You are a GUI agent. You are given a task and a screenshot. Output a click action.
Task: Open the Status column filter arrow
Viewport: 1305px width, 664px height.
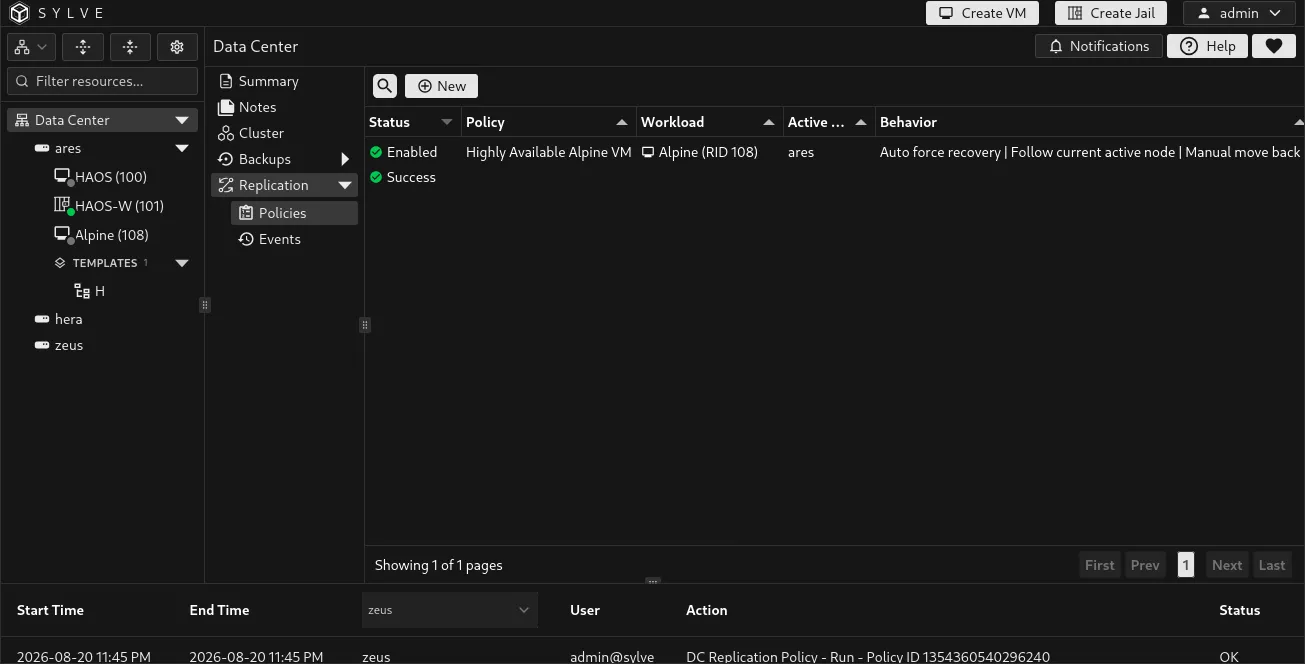[x=447, y=122]
